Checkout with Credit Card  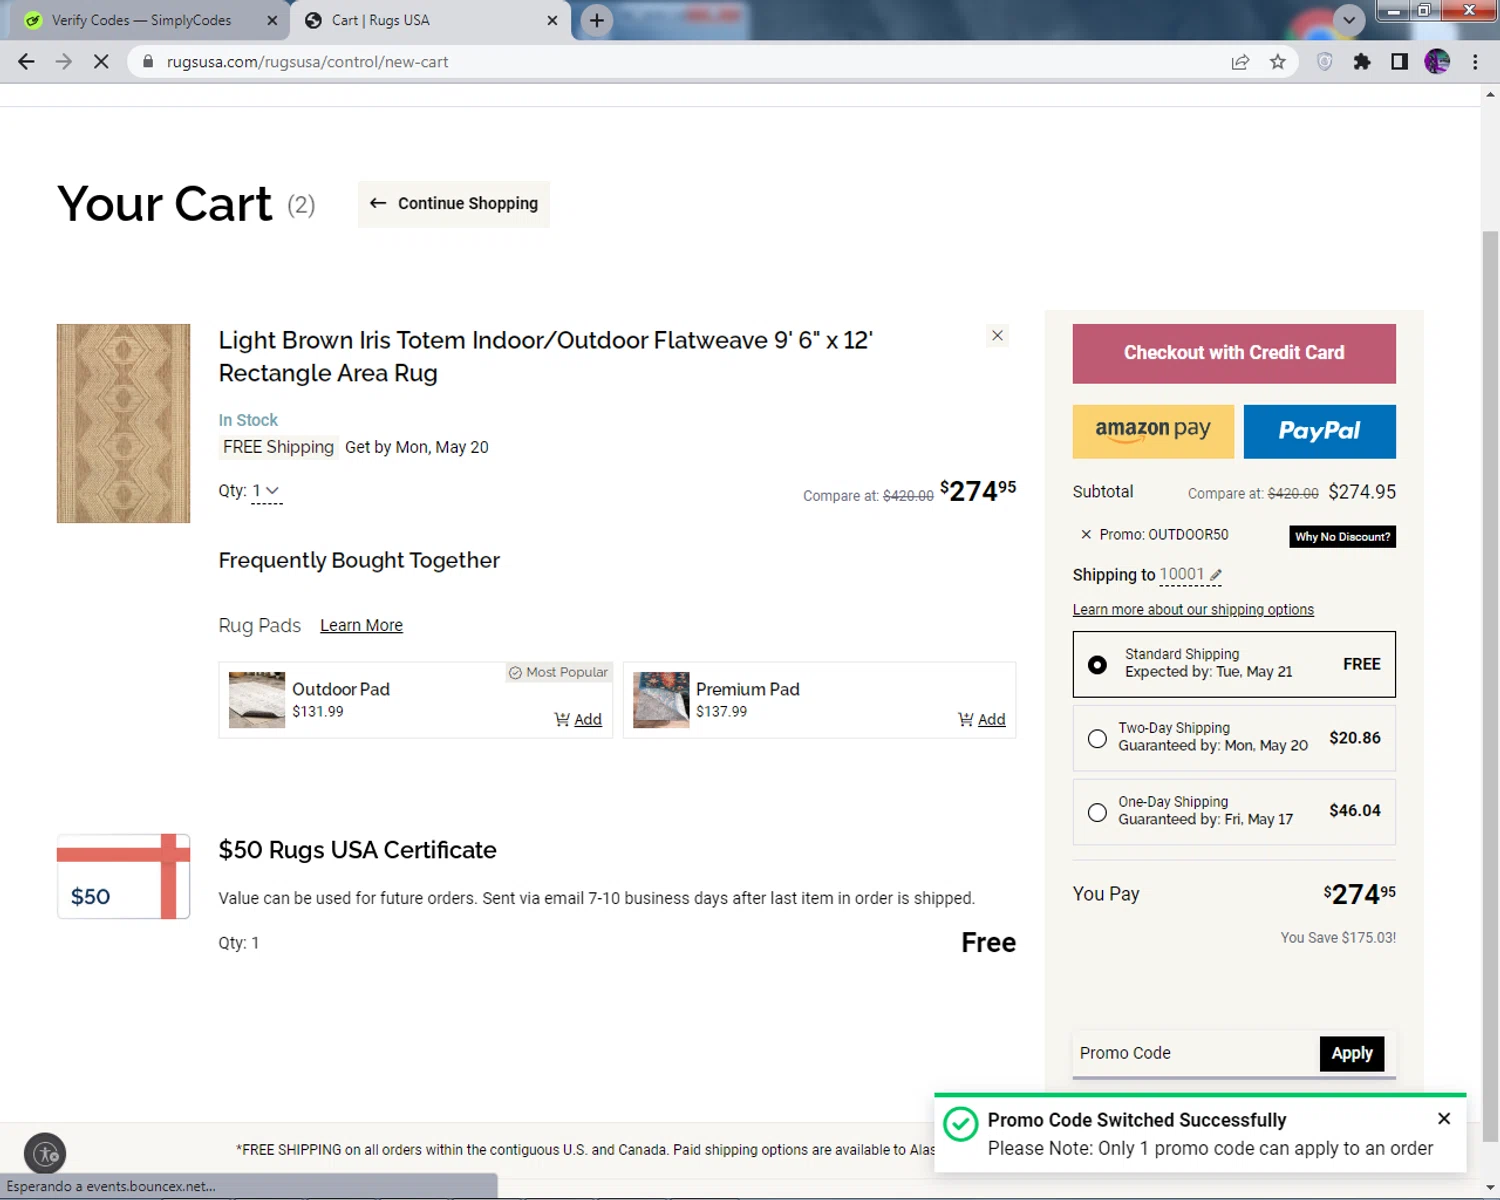[x=1234, y=353]
